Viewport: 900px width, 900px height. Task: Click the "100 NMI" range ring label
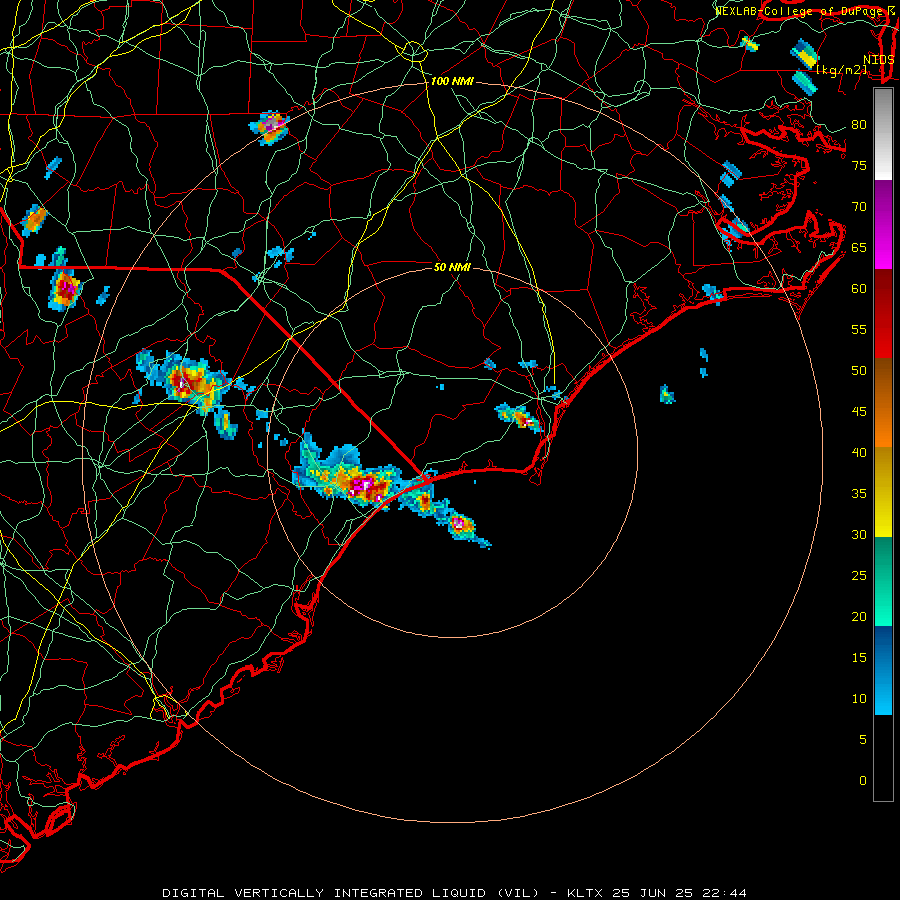[x=452, y=82]
